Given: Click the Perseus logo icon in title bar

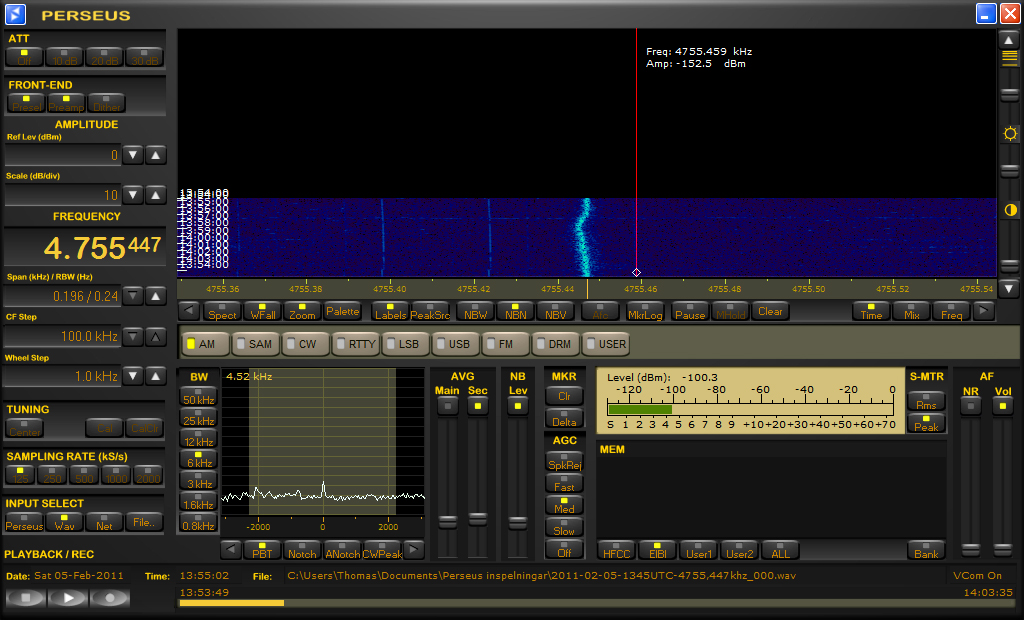Looking at the screenshot, I should pyautogui.click(x=15, y=14).
